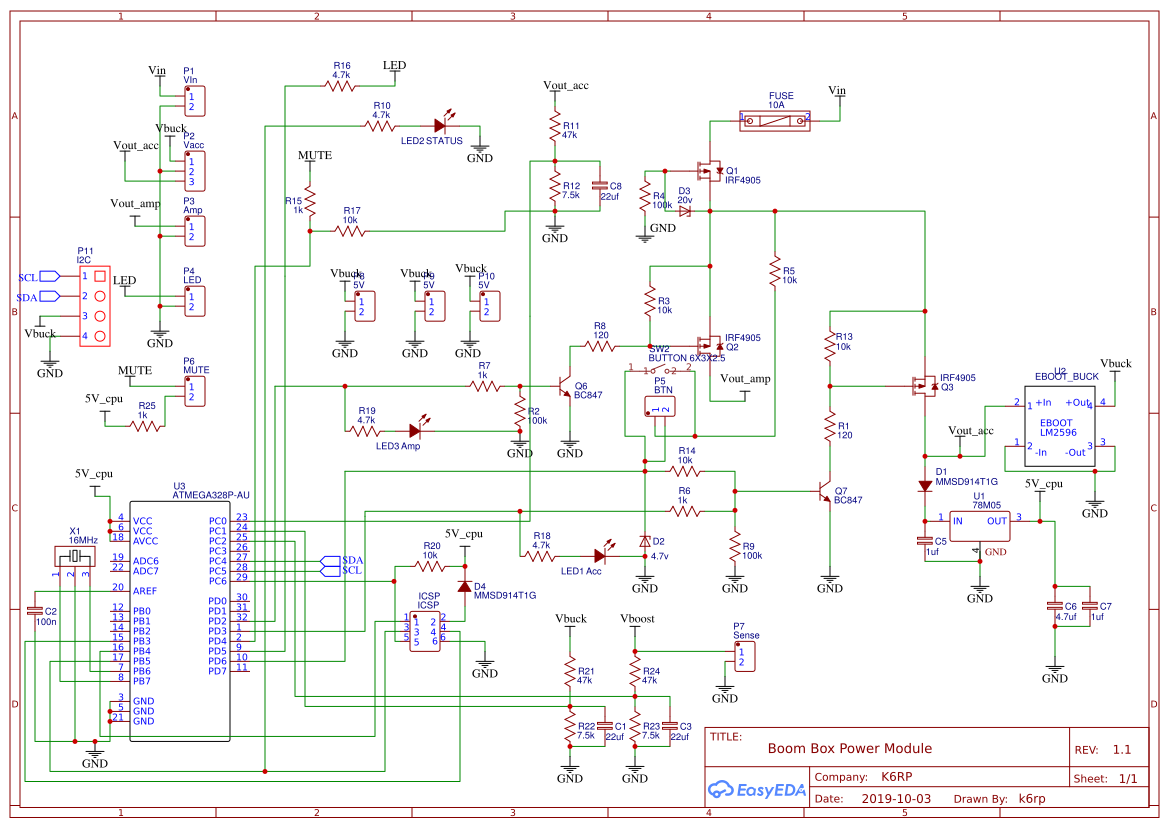Click the D2 4.7v zener diode
The width and height of the screenshot is (1169, 828).
pyautogui.click(x=645, y=541)
